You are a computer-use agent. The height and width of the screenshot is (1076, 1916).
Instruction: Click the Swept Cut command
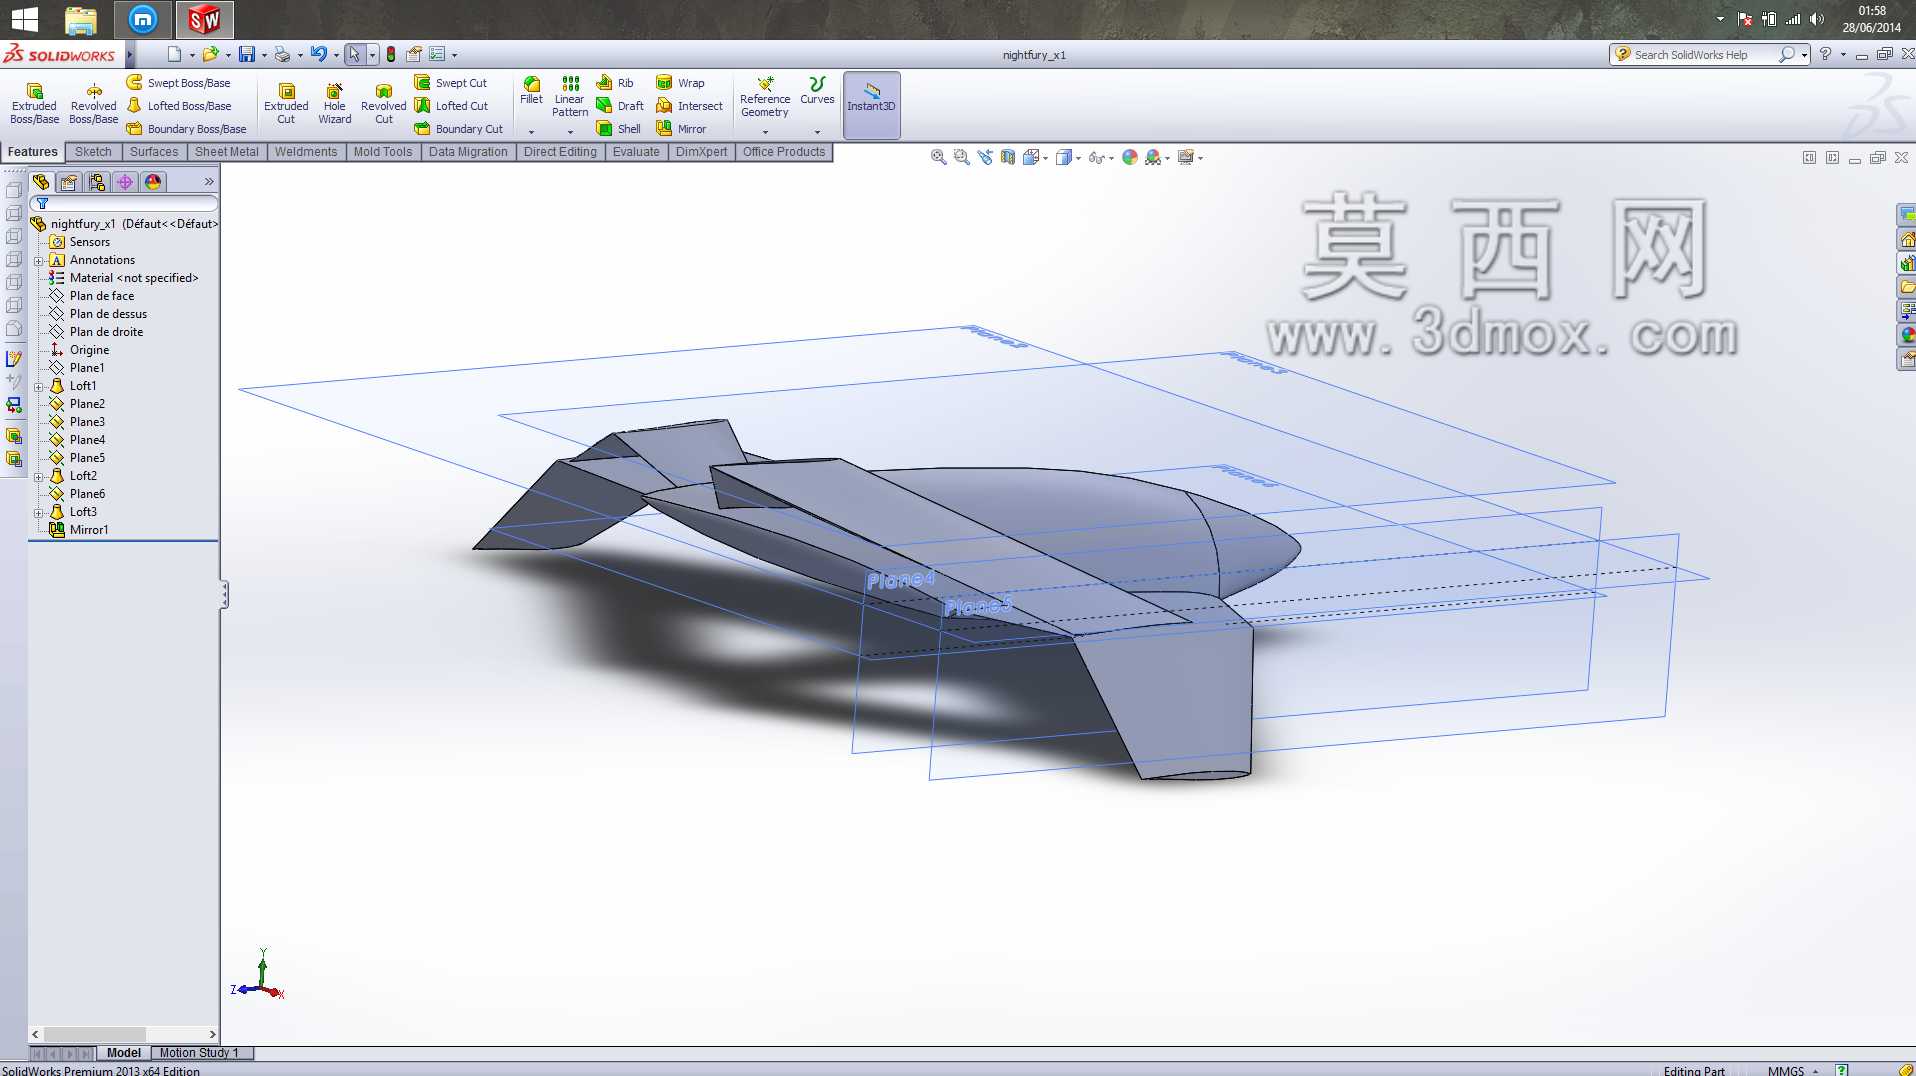(451, 83)
